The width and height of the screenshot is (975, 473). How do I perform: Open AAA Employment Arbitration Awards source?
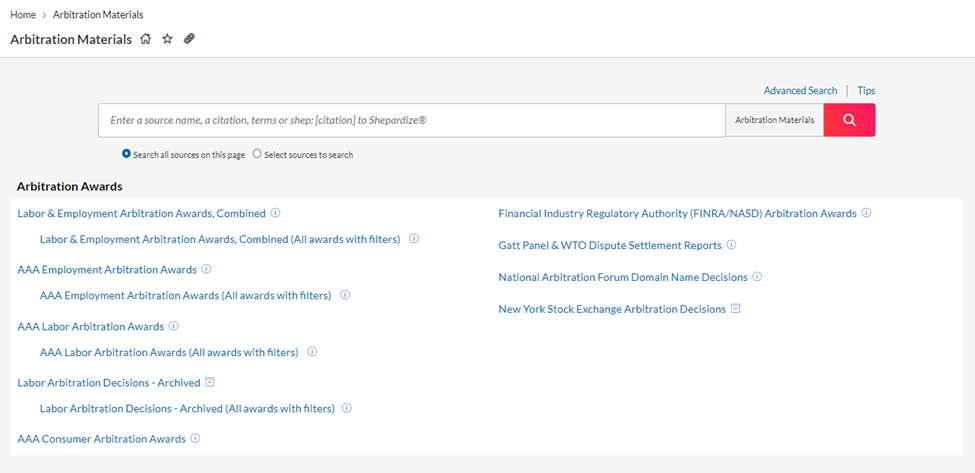point(107,270)
